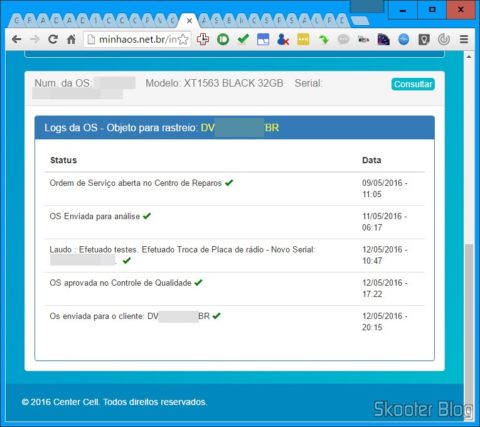Click 'Ordem de Serviço aberta no Centro de Reparos'

tap(136, 183)
